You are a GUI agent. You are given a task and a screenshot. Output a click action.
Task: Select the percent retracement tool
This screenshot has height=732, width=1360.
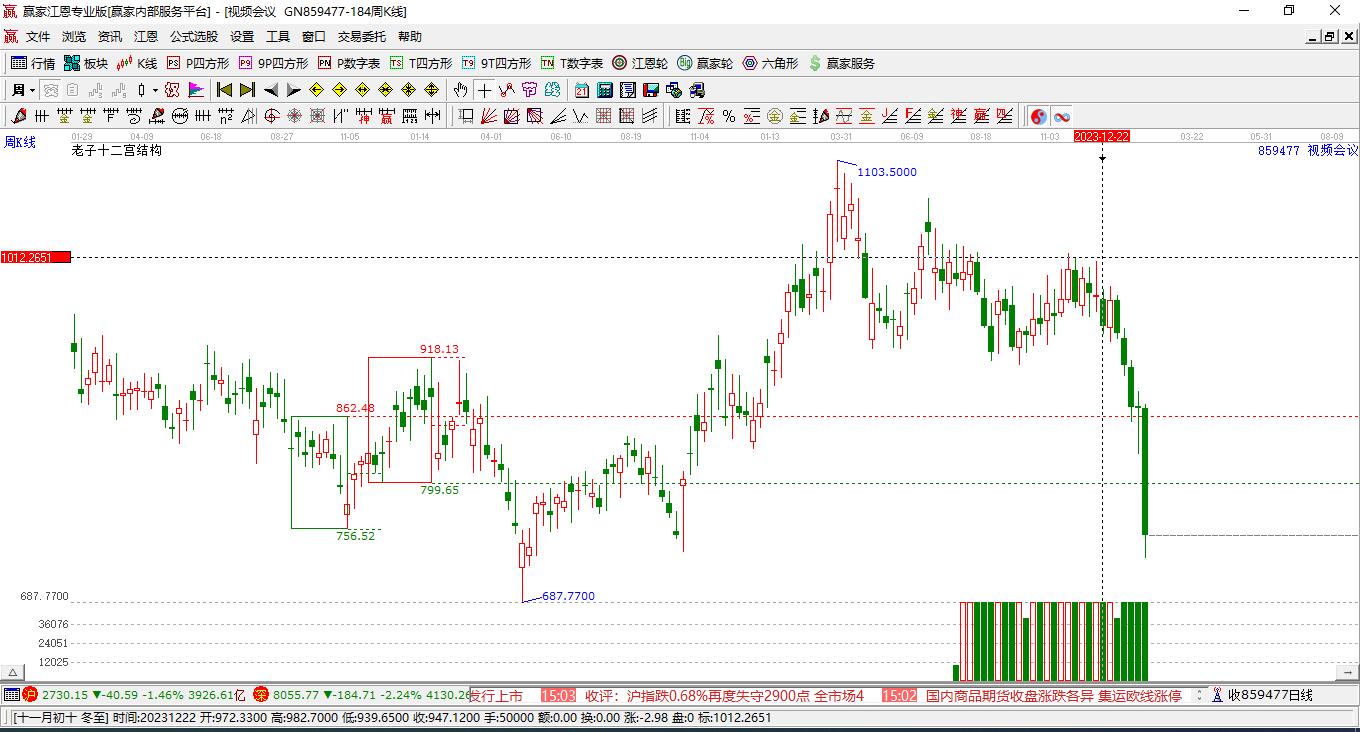tap(729, 116)
